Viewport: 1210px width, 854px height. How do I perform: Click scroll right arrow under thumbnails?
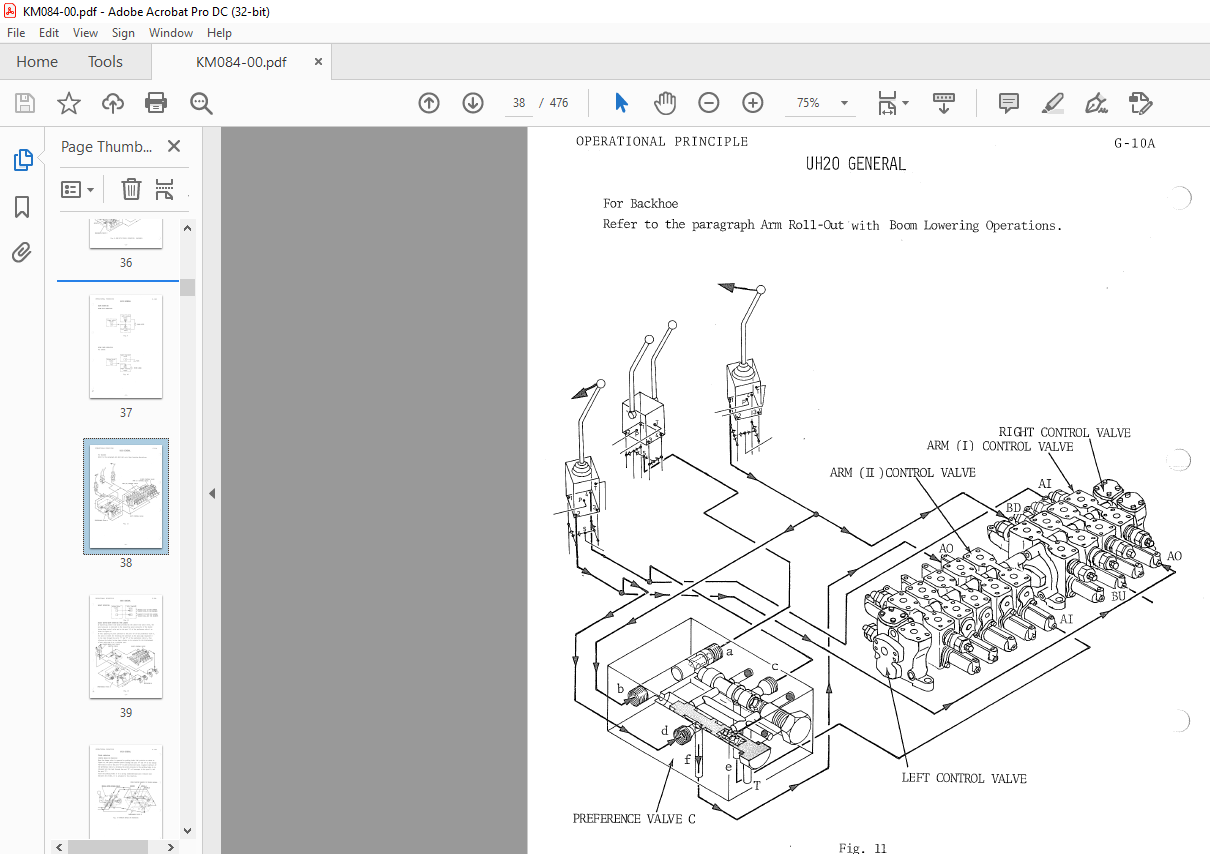coord(171,847)
